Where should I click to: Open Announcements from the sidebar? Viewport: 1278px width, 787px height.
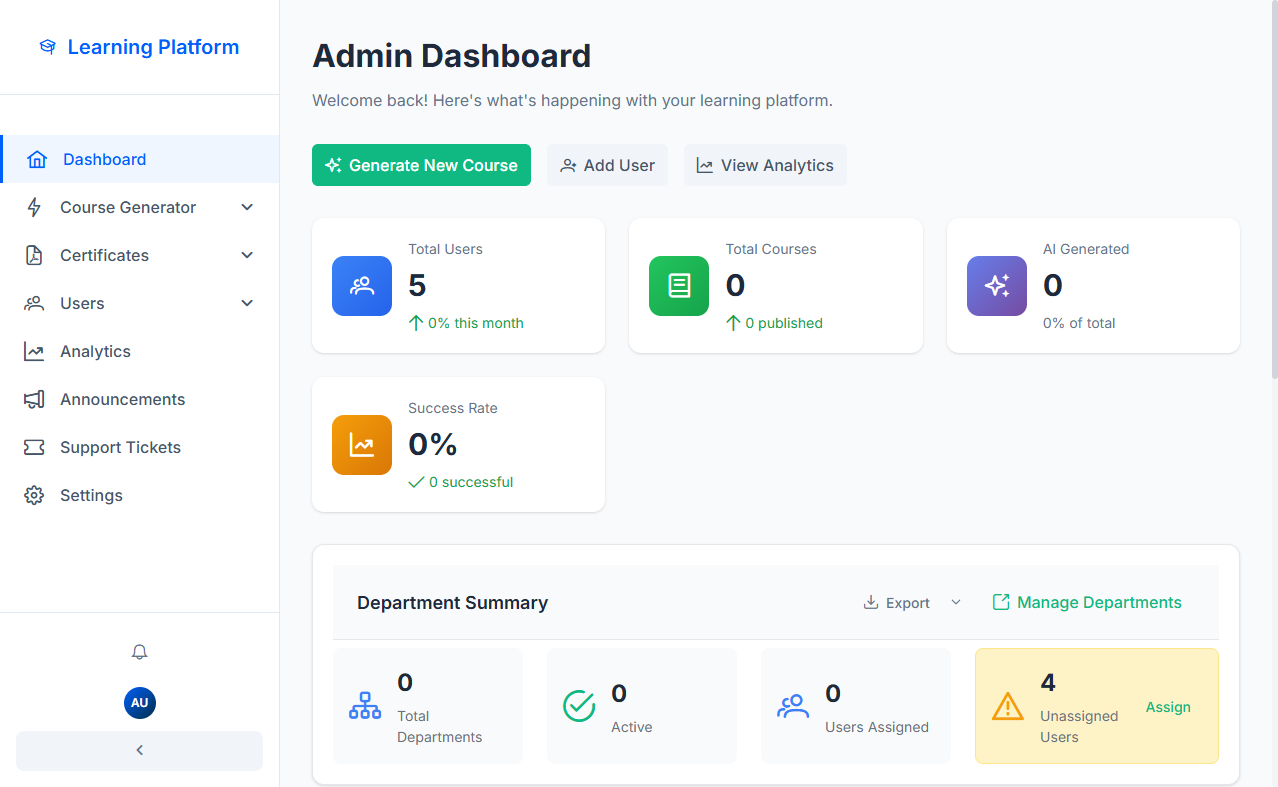(x=122, y=399)
